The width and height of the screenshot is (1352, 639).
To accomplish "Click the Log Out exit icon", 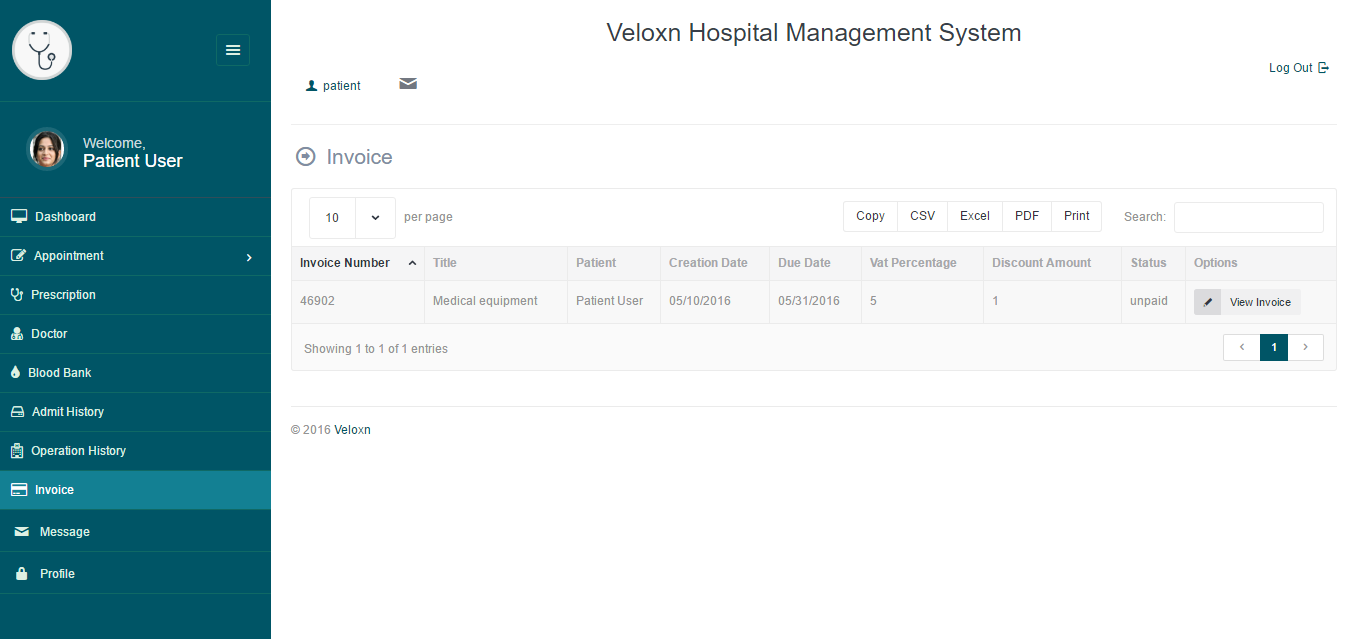I will pyautogui.click(x=1323, y=68).
